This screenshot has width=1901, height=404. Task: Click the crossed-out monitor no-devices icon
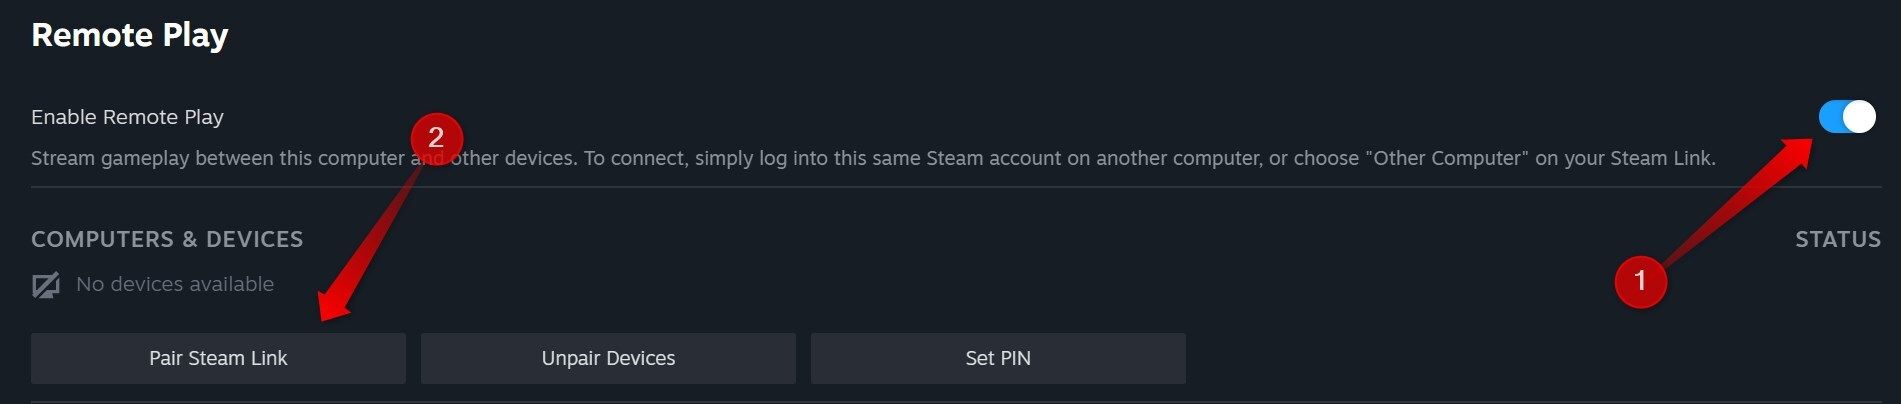click(46, 285)
